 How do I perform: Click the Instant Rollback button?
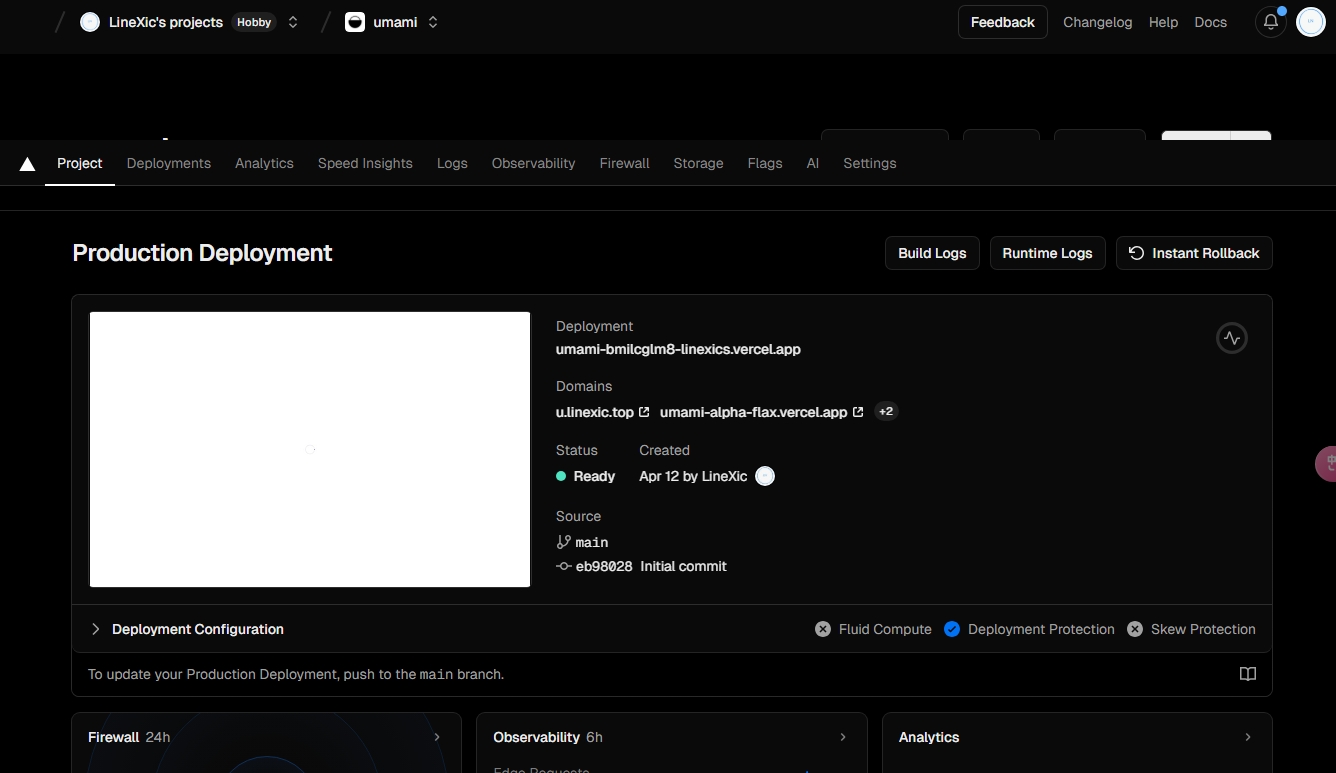tap(1194, 253)
